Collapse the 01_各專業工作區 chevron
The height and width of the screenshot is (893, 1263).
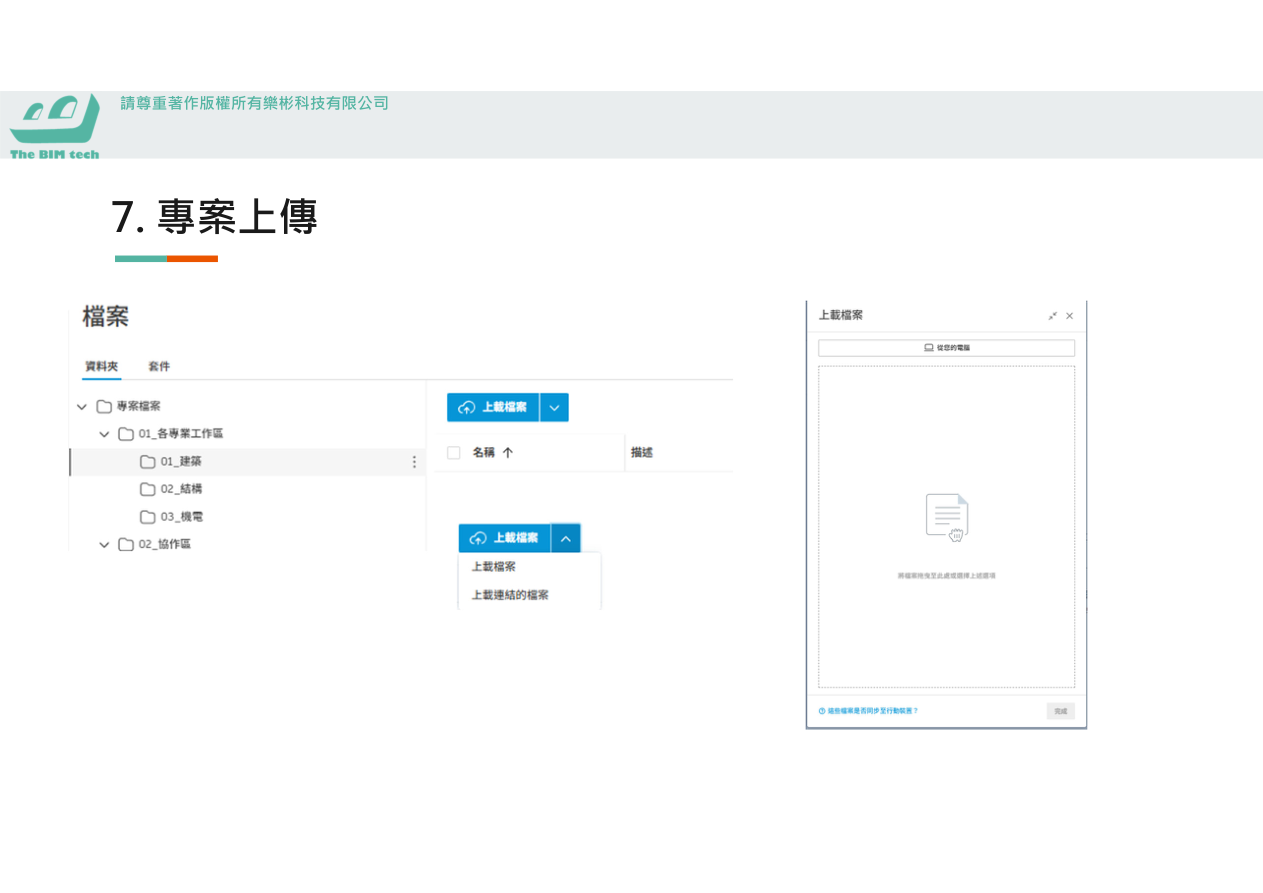click(x=104, y=434)
